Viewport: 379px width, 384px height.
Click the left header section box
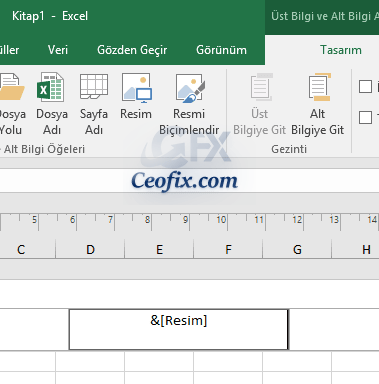34,329
